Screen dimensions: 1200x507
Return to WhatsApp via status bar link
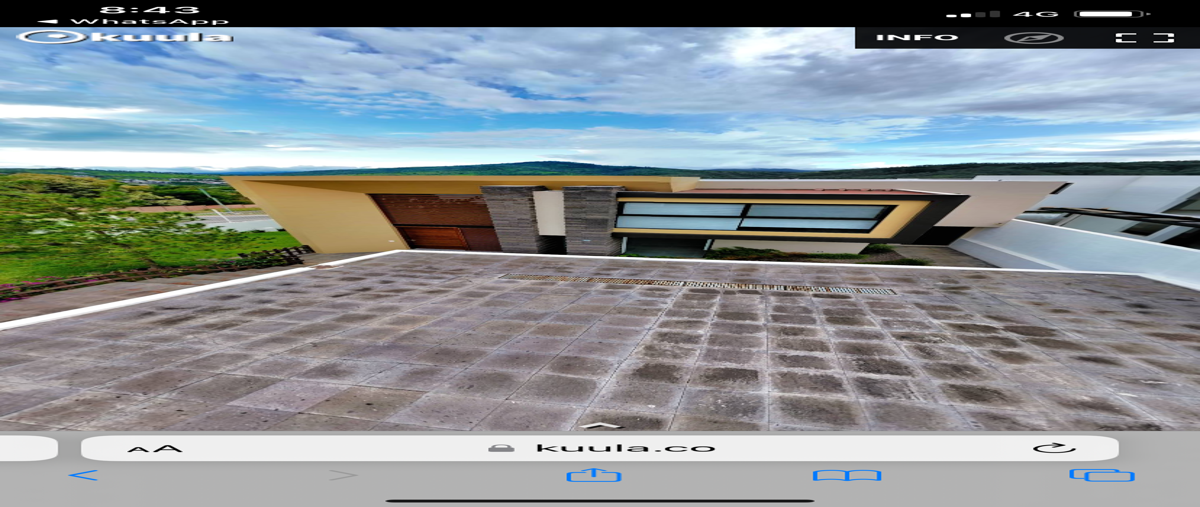[x=133, y=21]
